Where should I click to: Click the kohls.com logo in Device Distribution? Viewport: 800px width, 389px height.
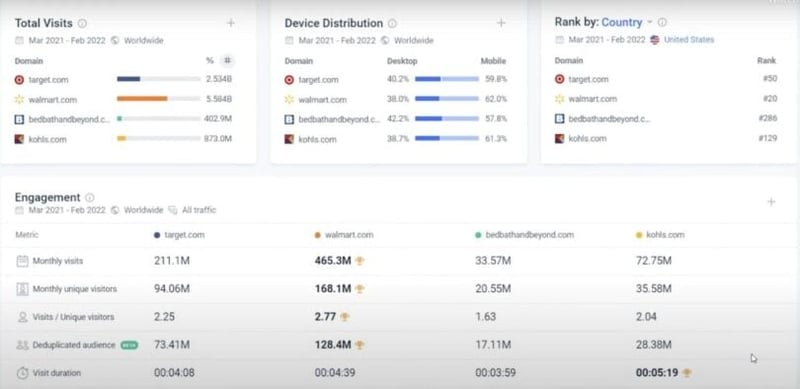[x=289, y=139]
